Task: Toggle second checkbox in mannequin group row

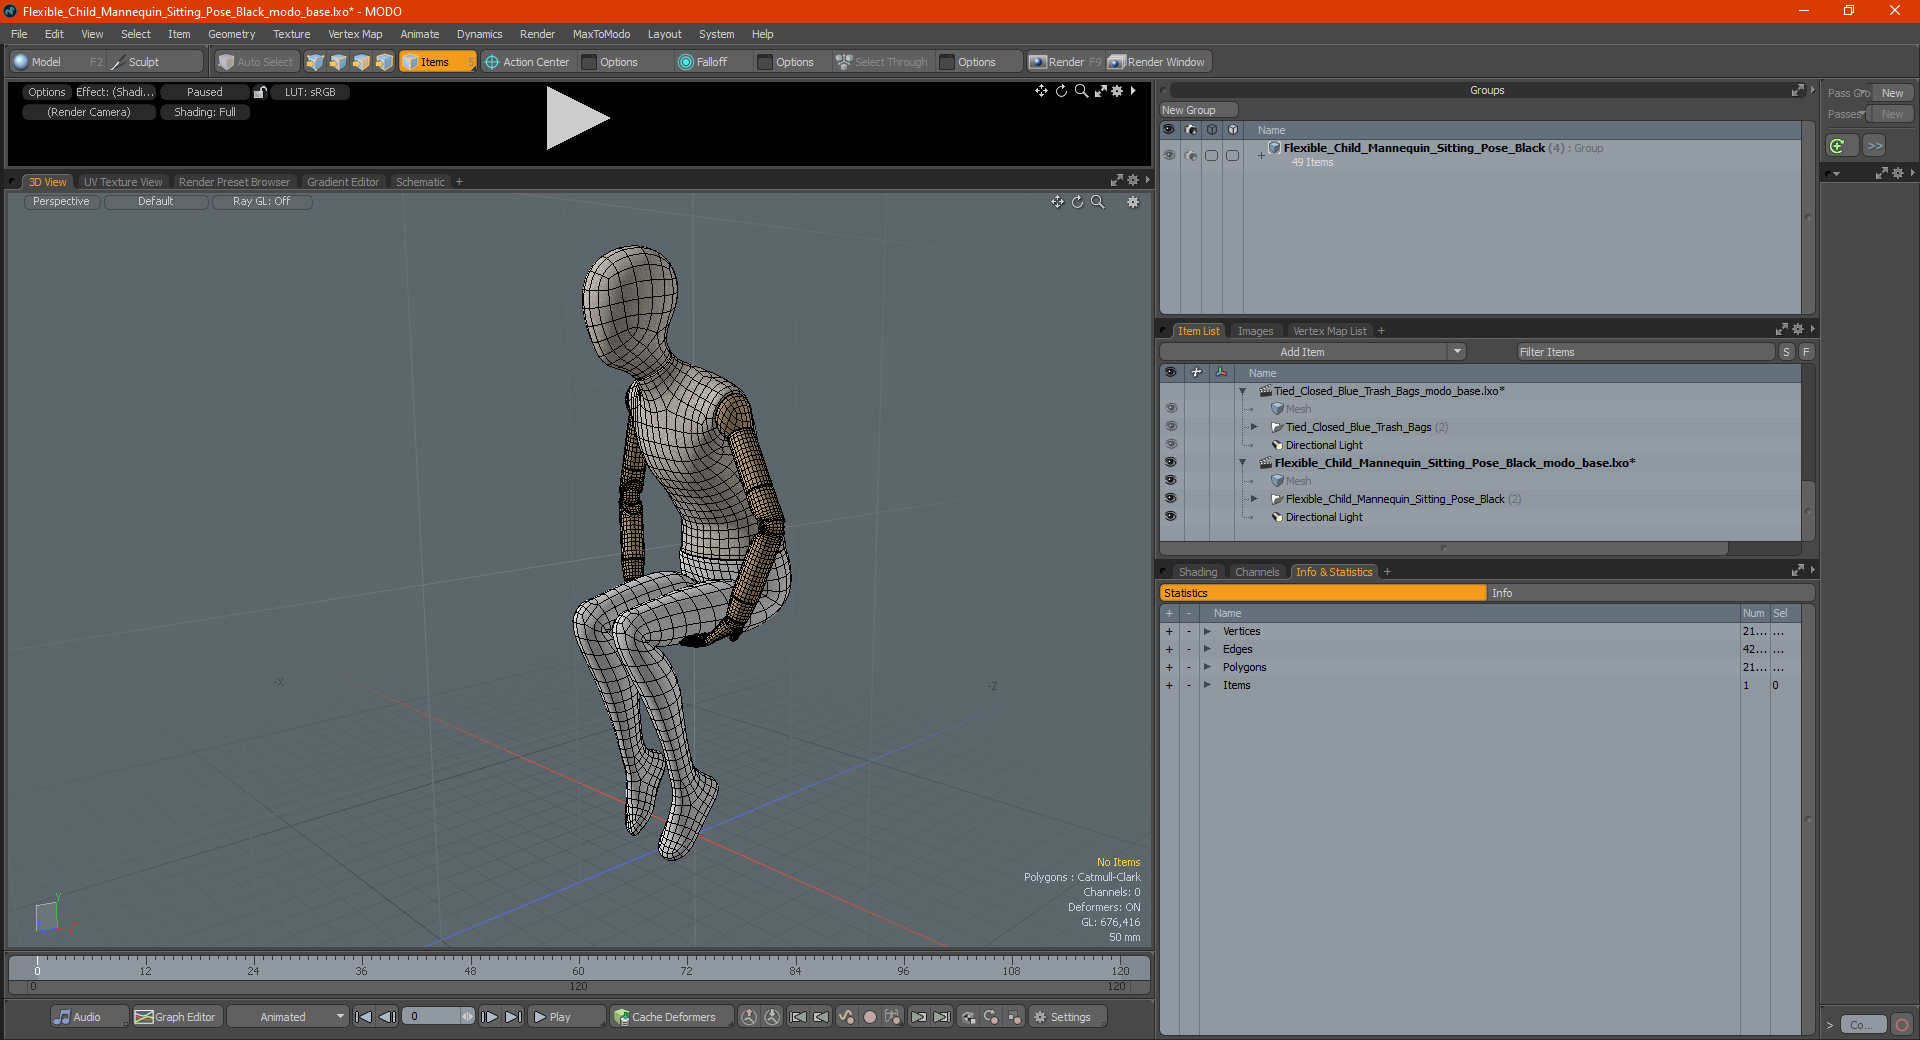Action: (1232, 155)
